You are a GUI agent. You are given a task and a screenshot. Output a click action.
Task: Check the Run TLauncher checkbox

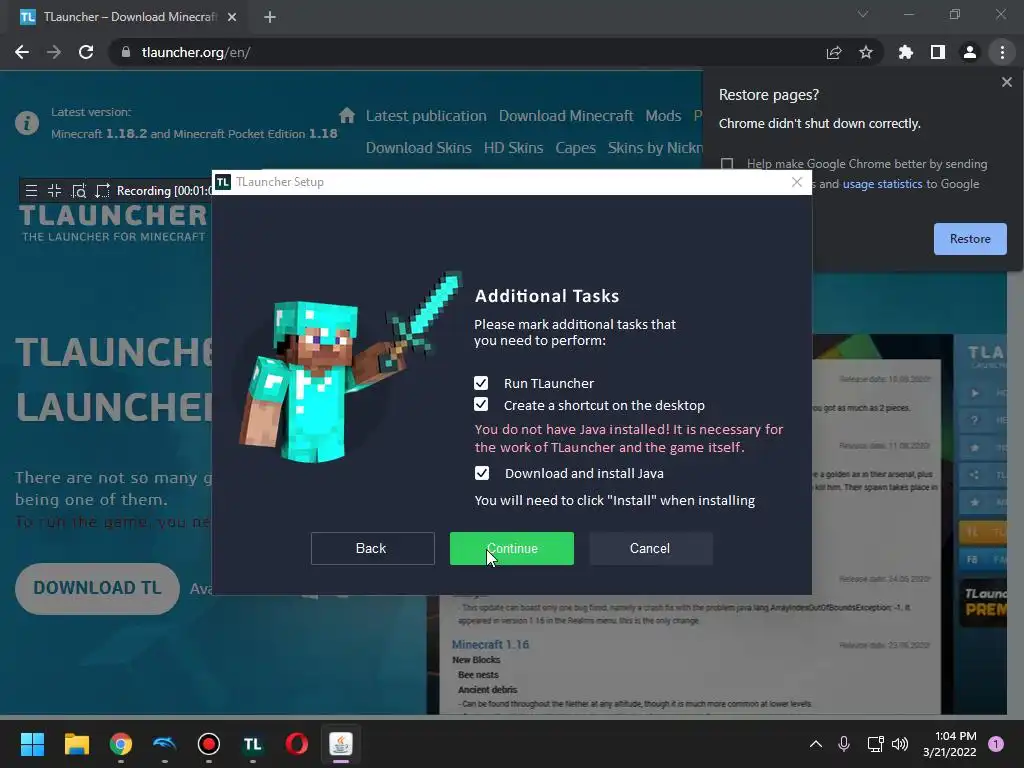point(481,383)
